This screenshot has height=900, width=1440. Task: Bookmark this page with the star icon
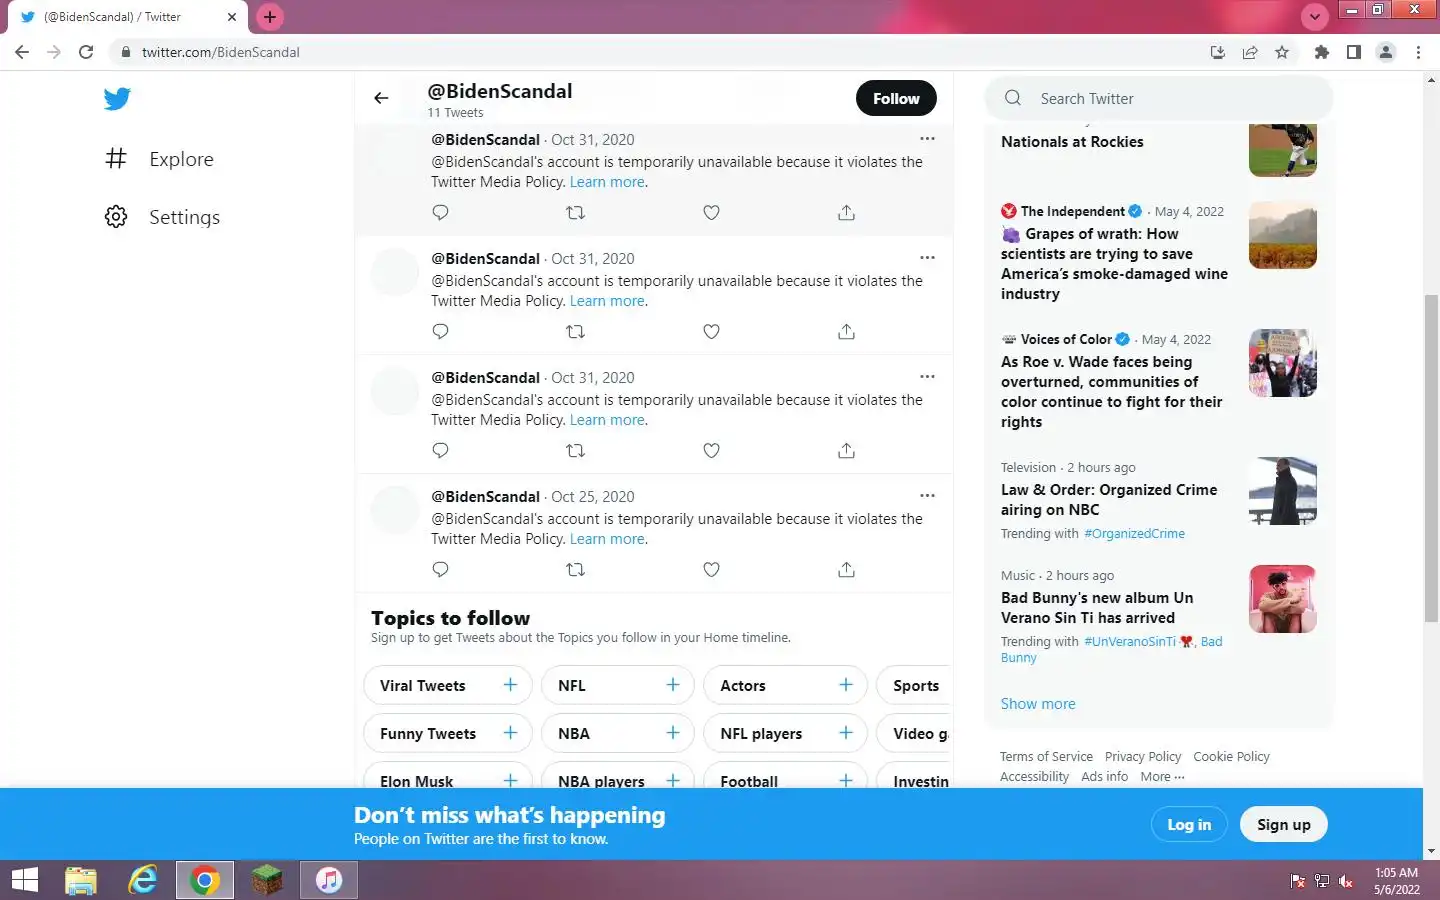click(x=1282, y=52)
